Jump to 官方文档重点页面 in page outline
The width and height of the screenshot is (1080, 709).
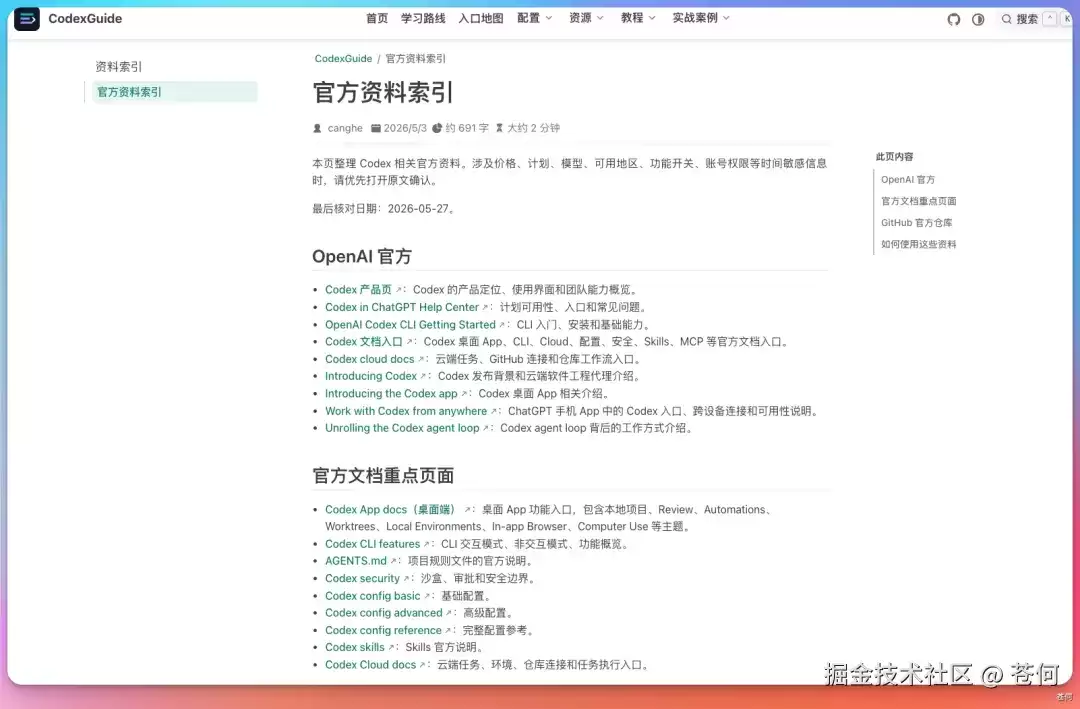pos(919,201)
